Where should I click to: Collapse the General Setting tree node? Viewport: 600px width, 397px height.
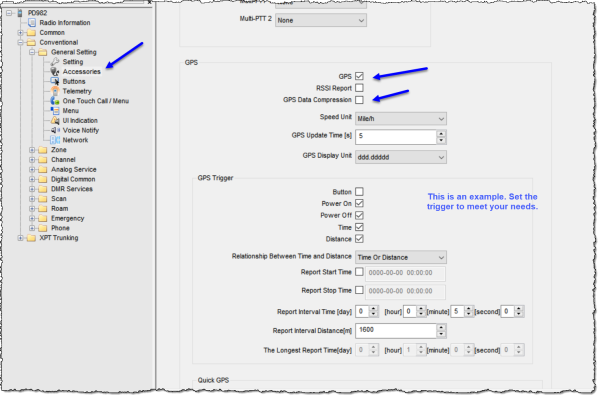tap(32, 52)
